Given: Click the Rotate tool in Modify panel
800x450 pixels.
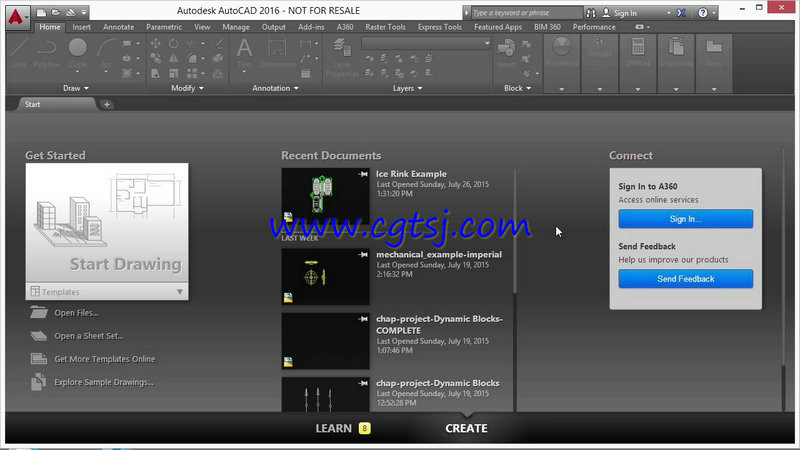Looking at the screenshot, I should click(x=173, y=44).
